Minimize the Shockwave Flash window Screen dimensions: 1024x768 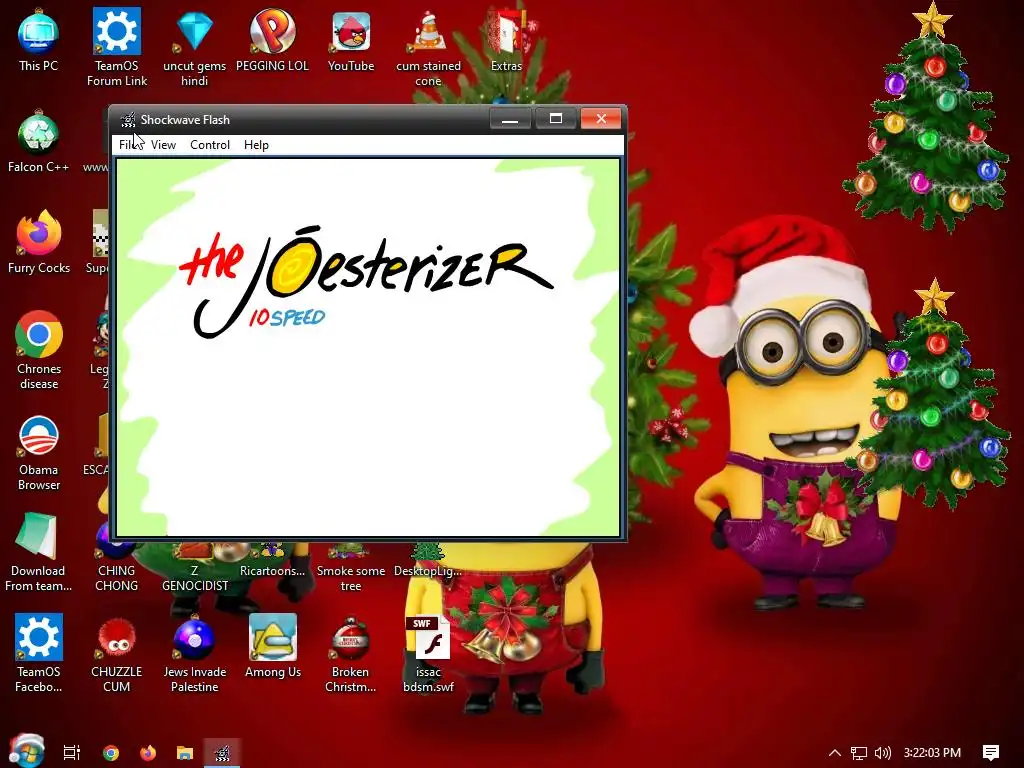coord(510,119)
